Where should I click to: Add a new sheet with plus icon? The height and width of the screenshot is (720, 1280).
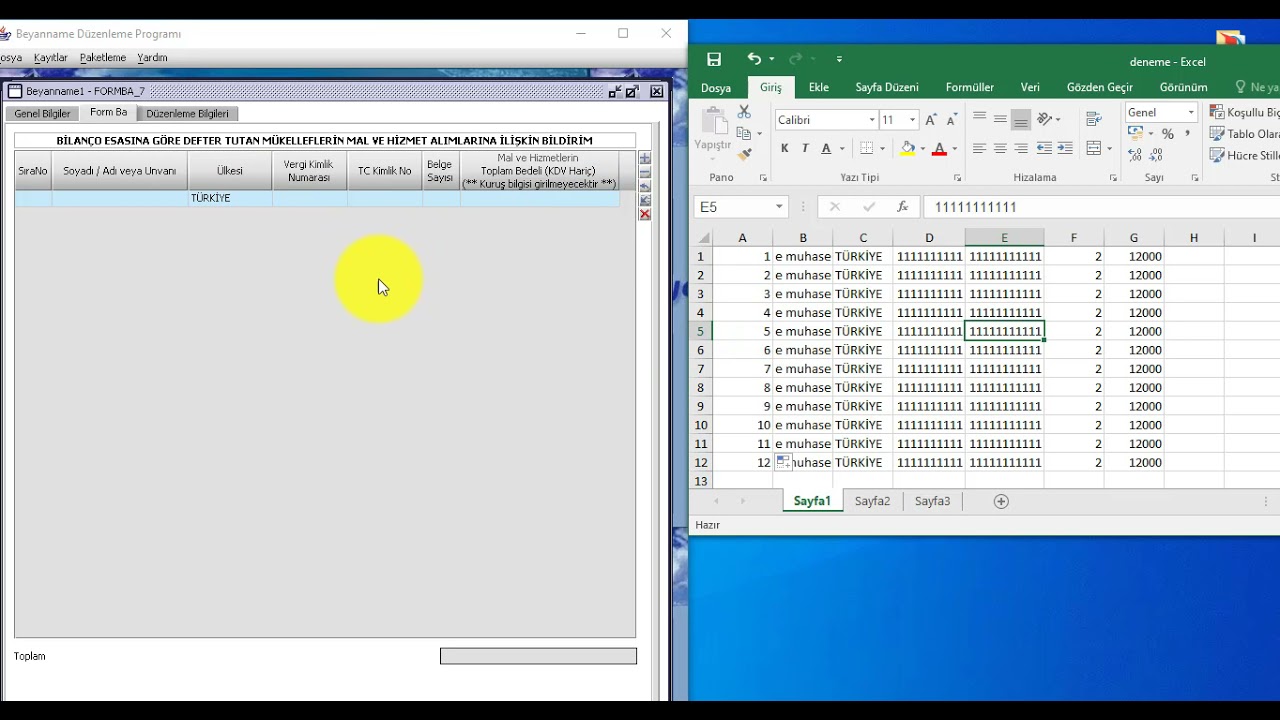click(1001, 501)
